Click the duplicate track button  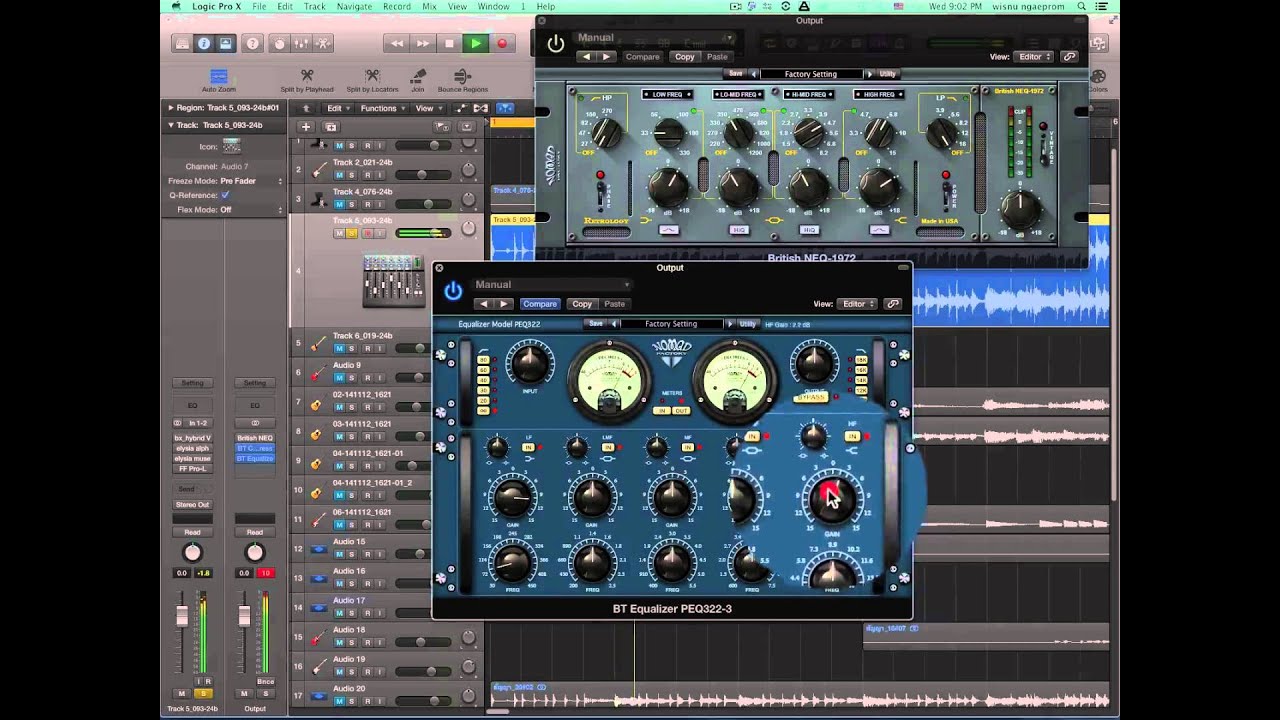pos(331,127)
